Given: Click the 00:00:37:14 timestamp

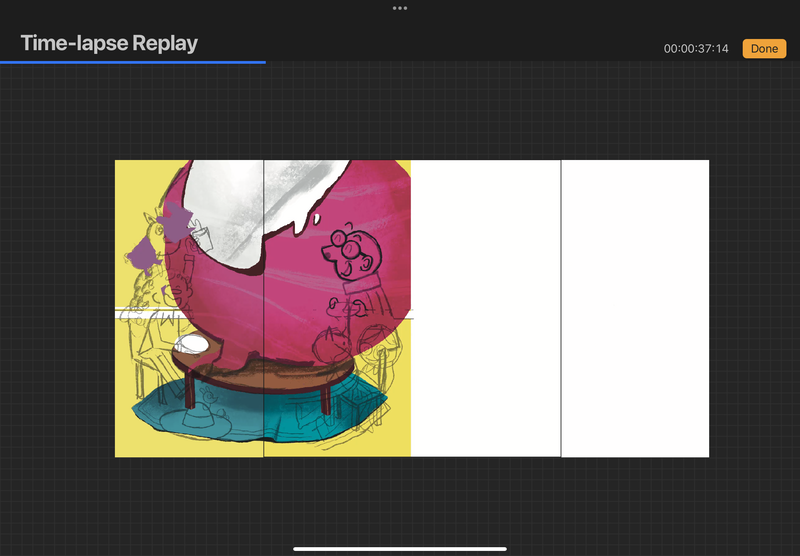Looking at the screenshot, I should coord(696,49).
